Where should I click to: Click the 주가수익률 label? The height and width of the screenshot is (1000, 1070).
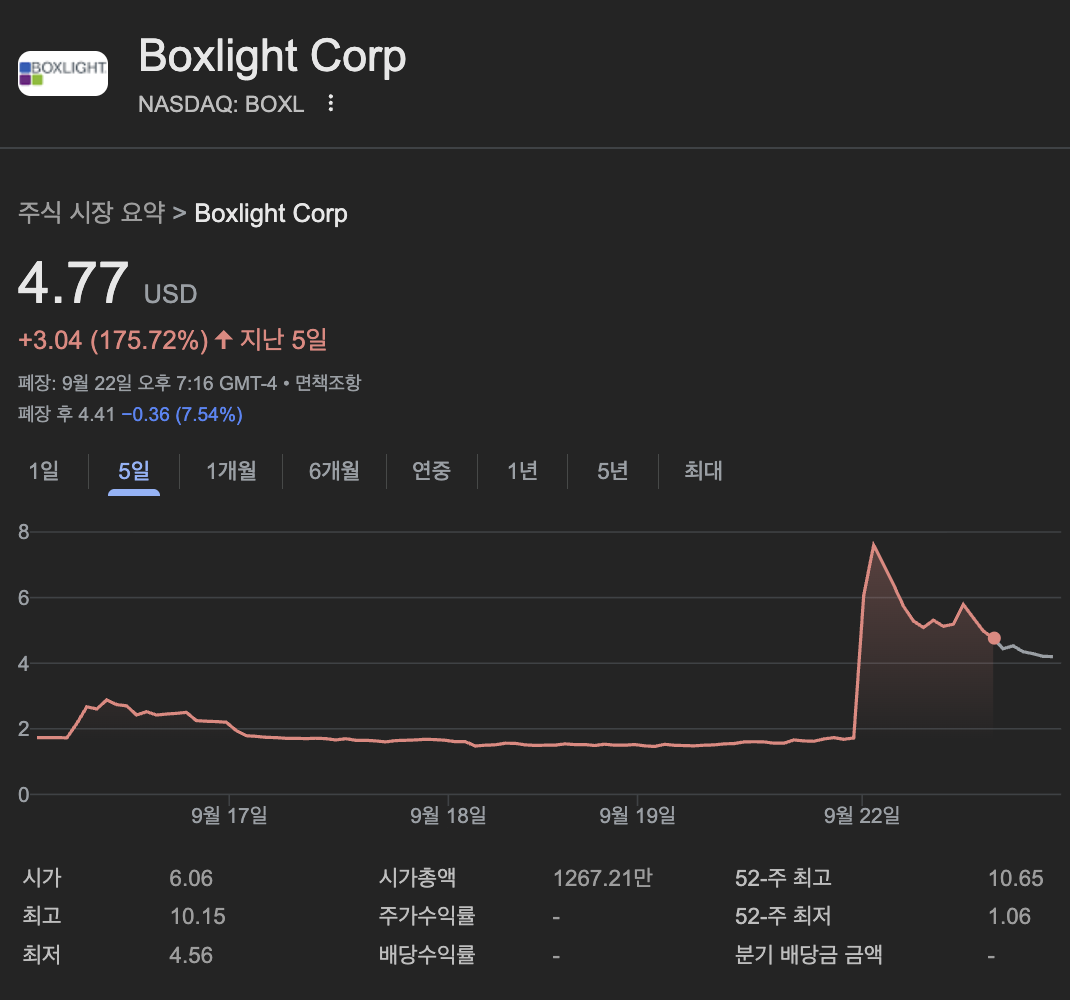(x=427, y=916)
